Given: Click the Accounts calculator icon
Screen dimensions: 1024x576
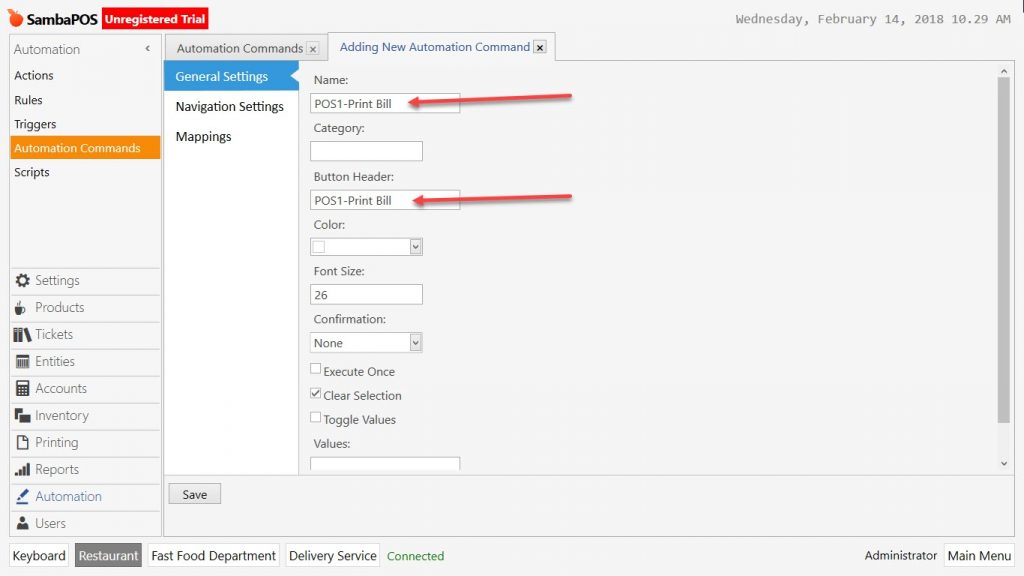Looking at the screenshot, I should click(22, 389).
